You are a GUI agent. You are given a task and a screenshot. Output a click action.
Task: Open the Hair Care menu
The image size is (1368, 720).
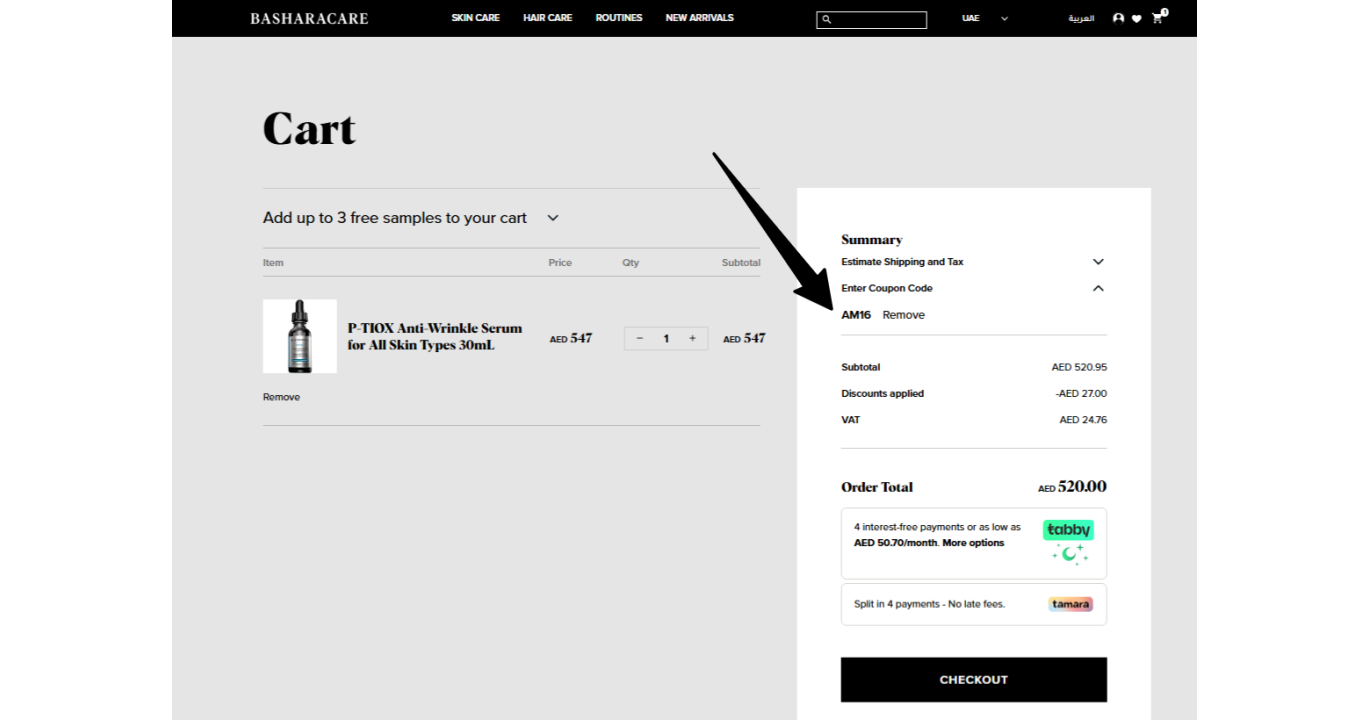547,18
